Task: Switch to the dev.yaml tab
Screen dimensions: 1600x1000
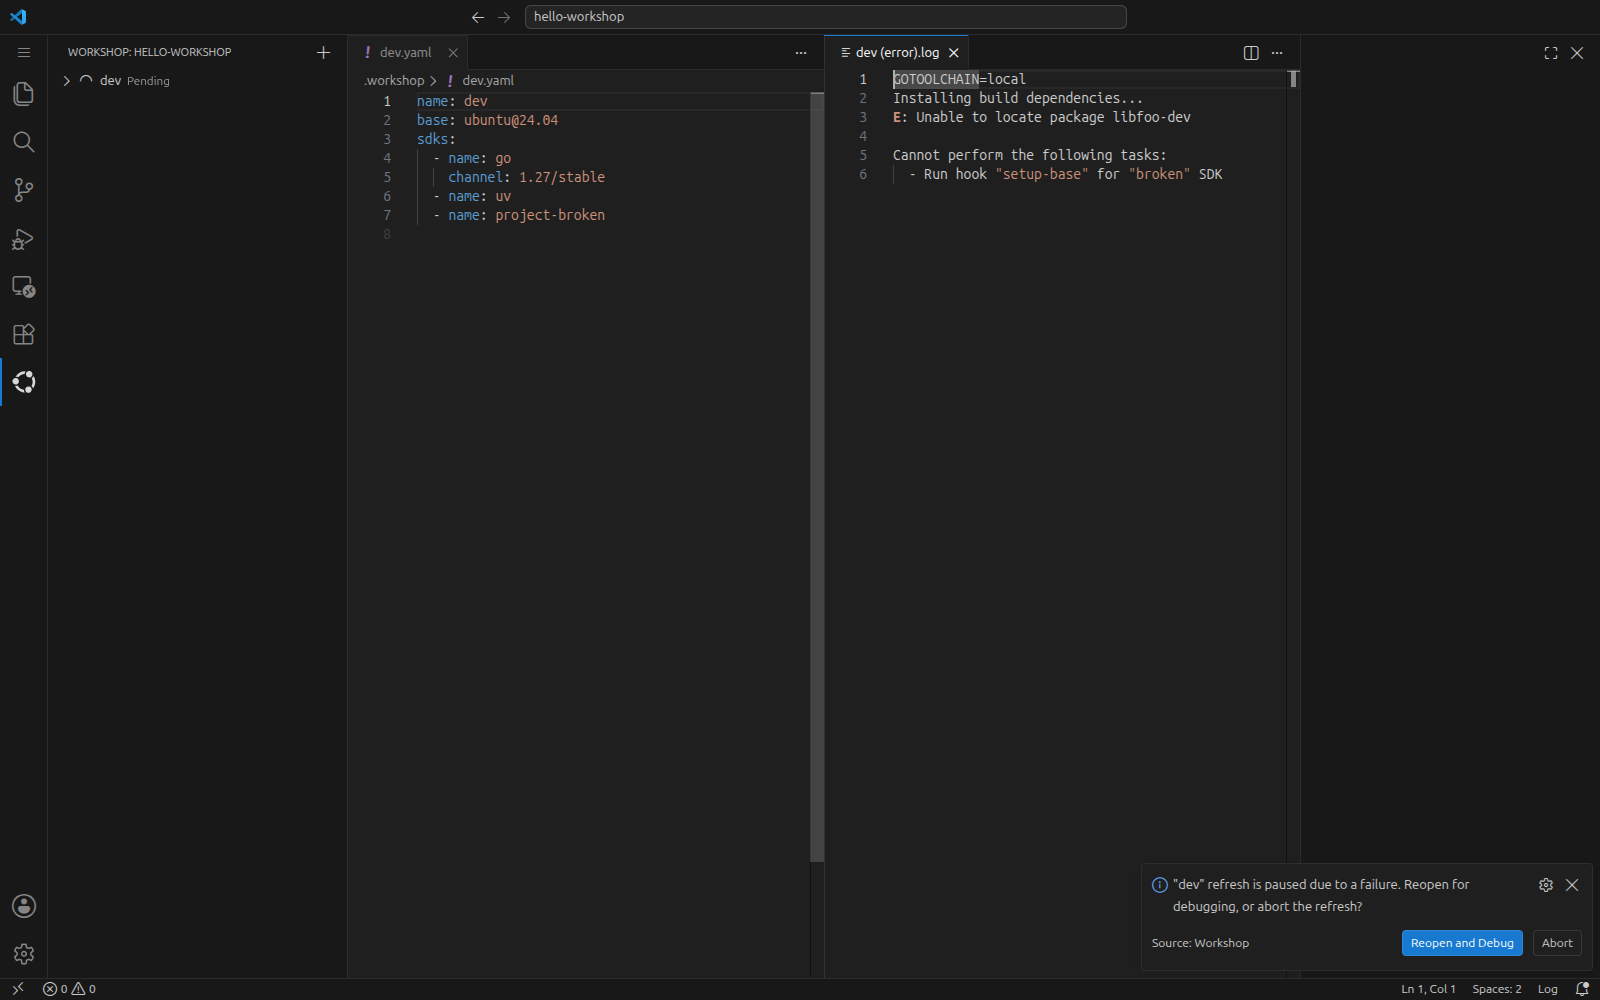Action: tap(405, 53)
